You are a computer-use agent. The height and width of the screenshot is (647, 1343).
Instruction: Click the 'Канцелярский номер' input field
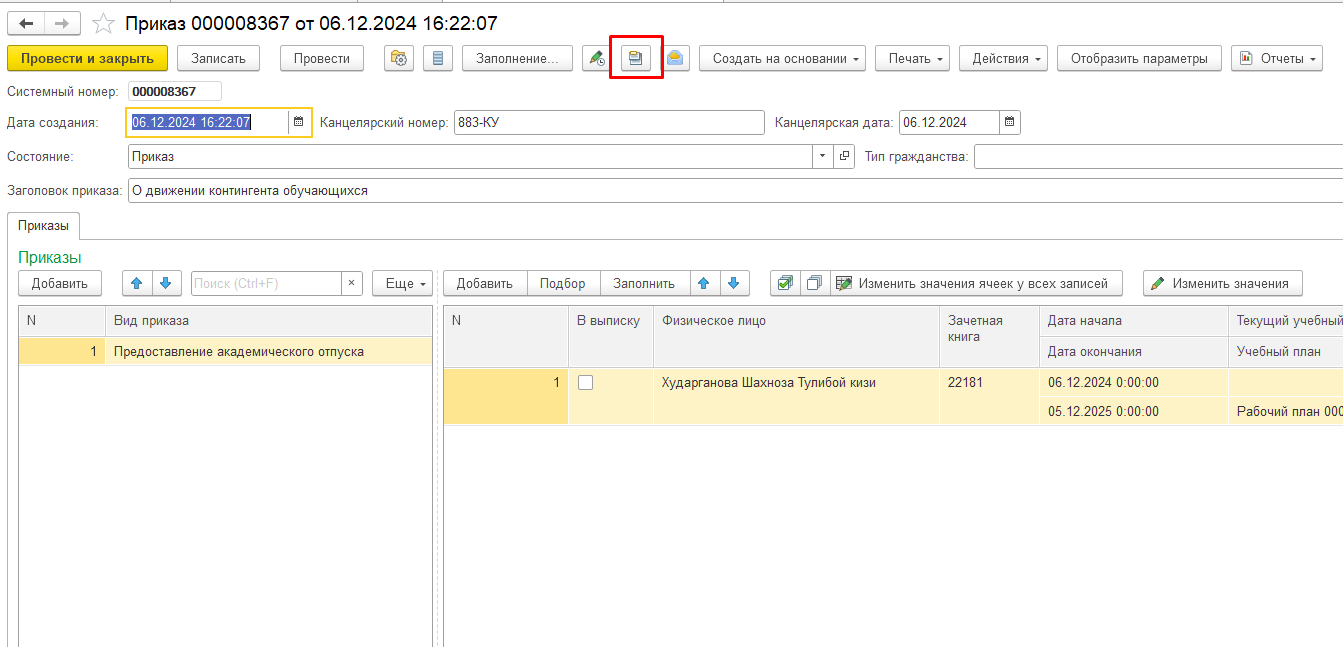608,122
